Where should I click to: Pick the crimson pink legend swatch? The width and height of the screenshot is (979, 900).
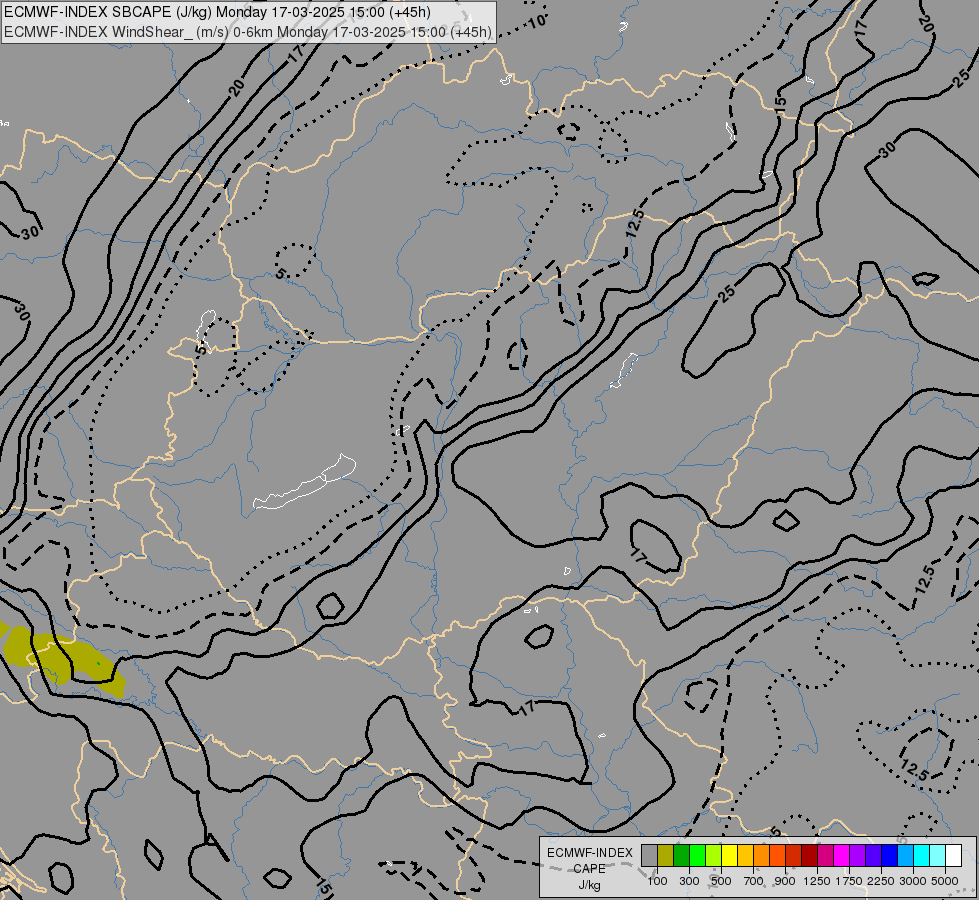825,856
